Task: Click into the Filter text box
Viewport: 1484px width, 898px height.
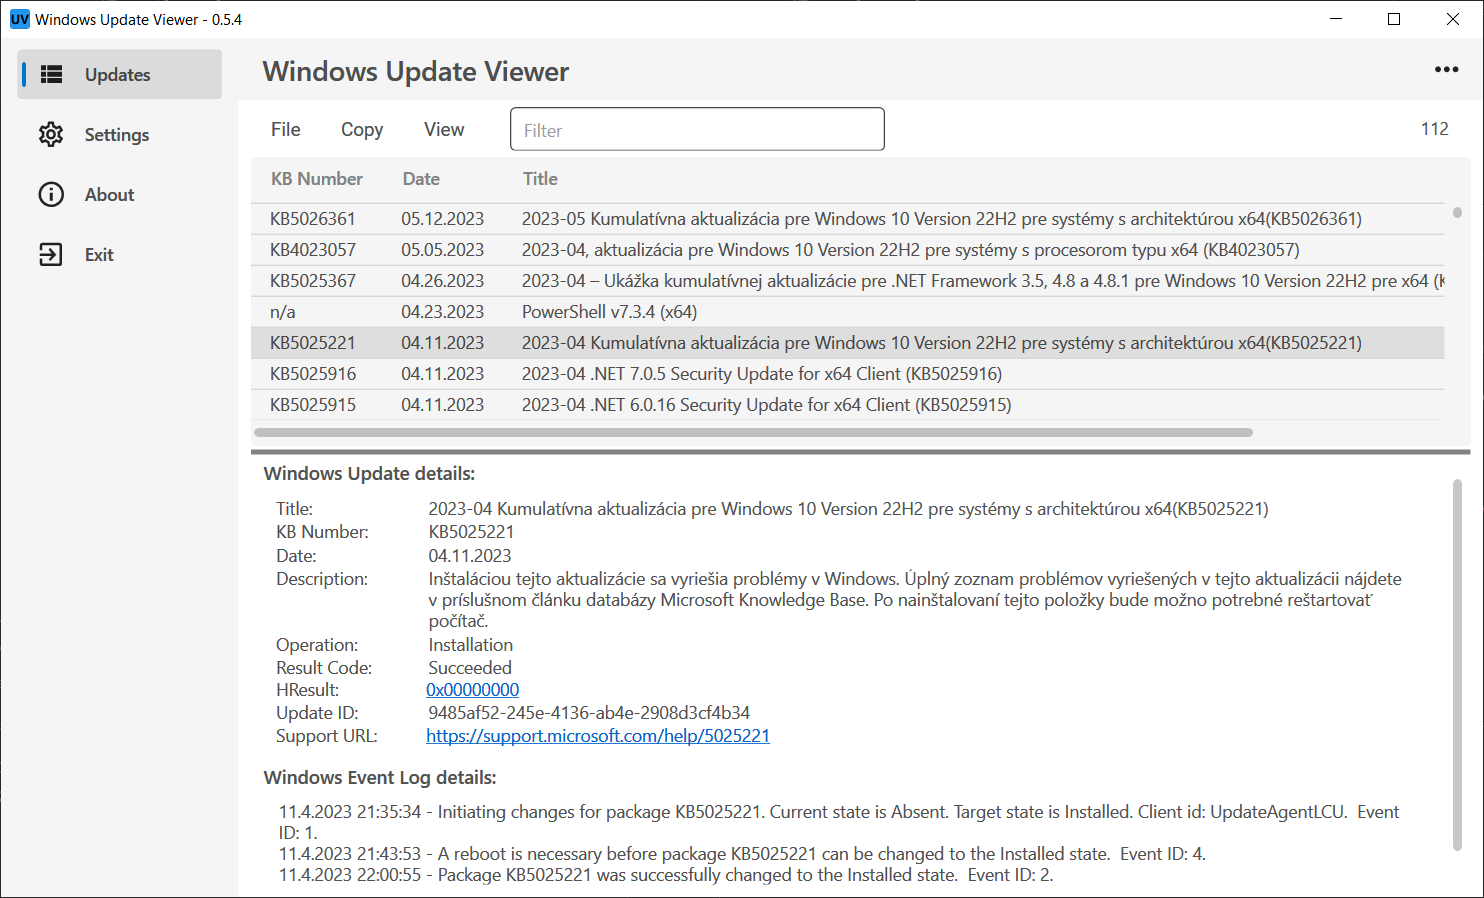Action: [697, 130]
